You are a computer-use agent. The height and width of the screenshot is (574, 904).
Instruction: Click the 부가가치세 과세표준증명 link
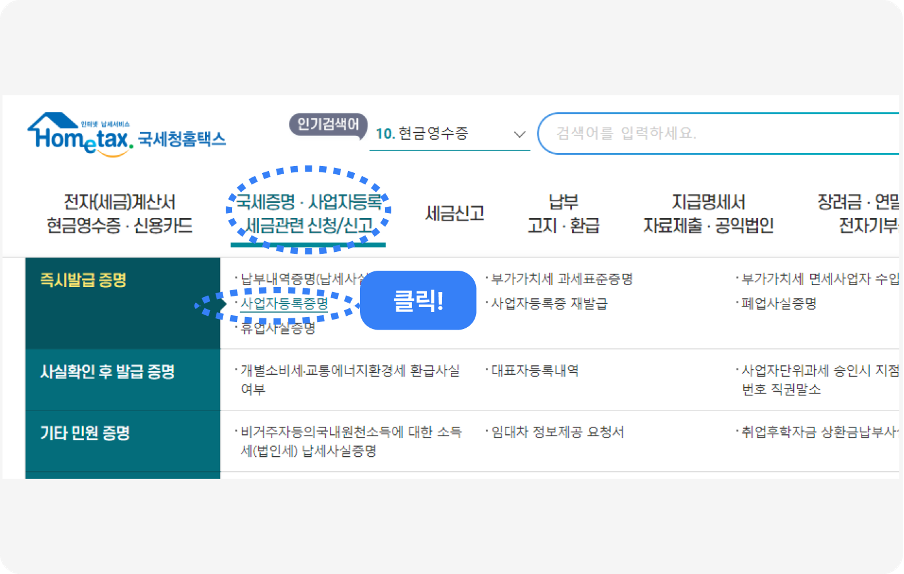tap(562, 280)
